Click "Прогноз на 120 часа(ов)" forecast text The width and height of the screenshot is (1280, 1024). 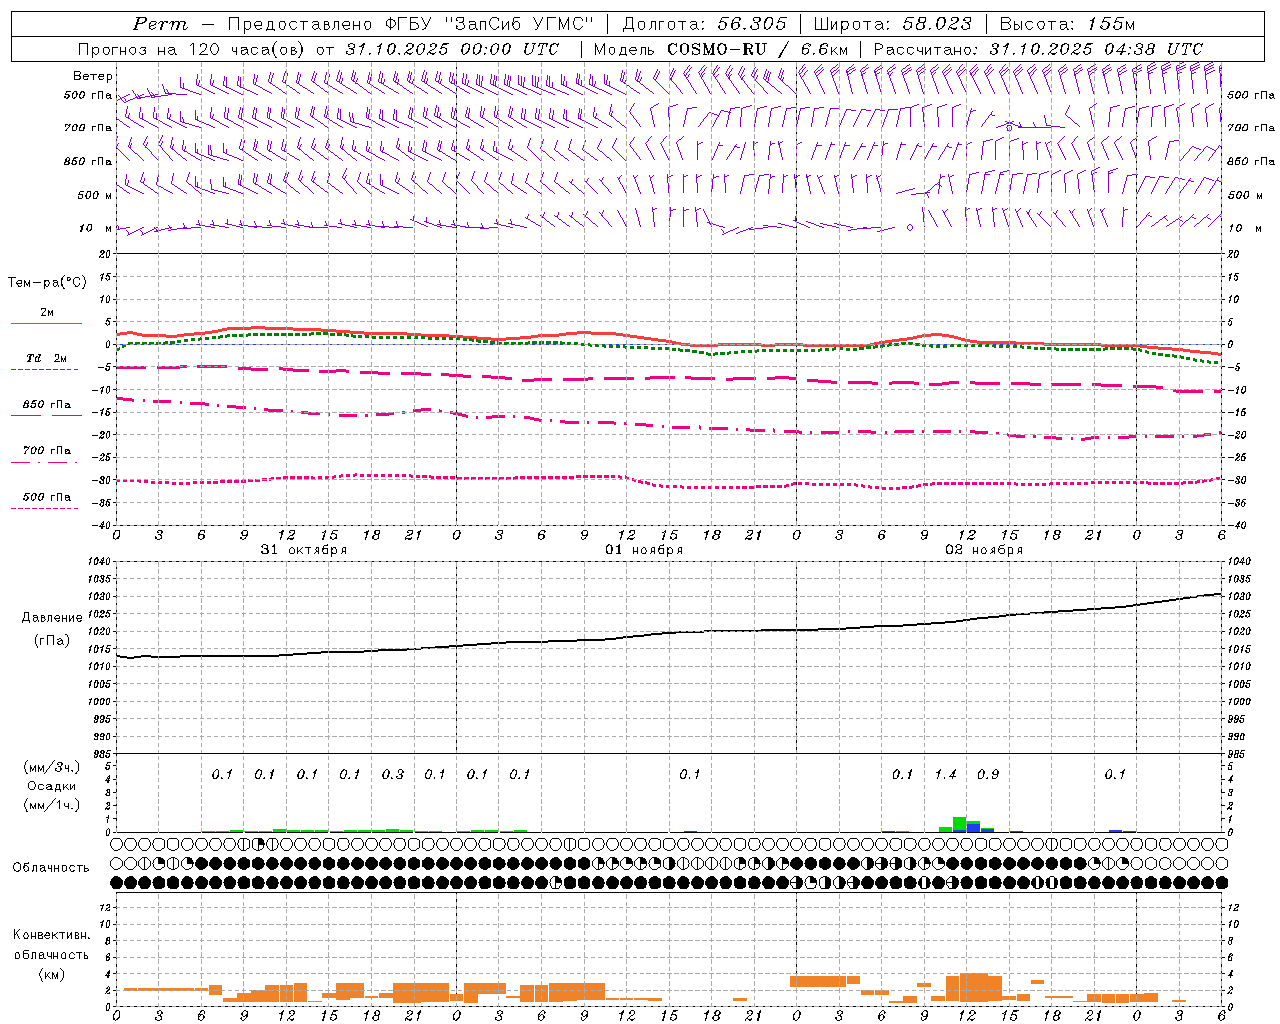[193, 49]
